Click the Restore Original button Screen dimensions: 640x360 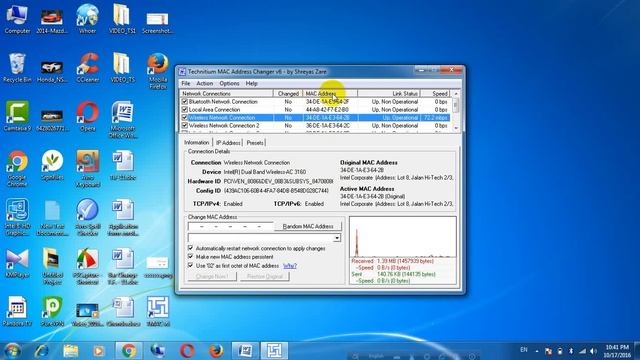tap(264, 276)
